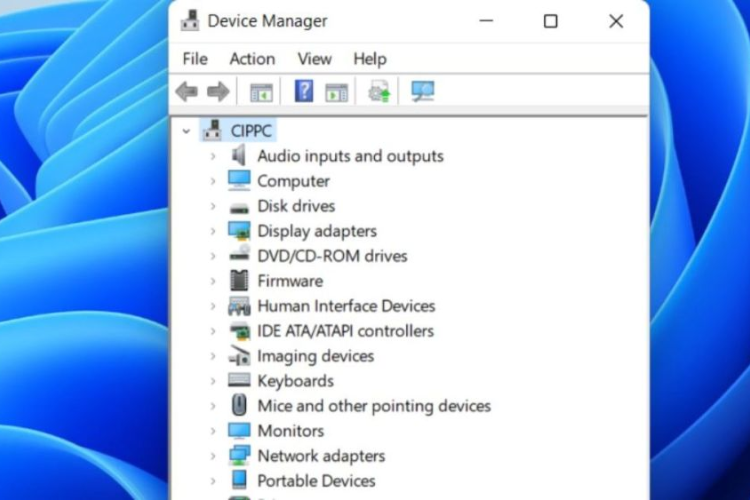Select Mice and other pointing devices label
The width and height of the screenshot is (750, 500).
tap(375, 406)
